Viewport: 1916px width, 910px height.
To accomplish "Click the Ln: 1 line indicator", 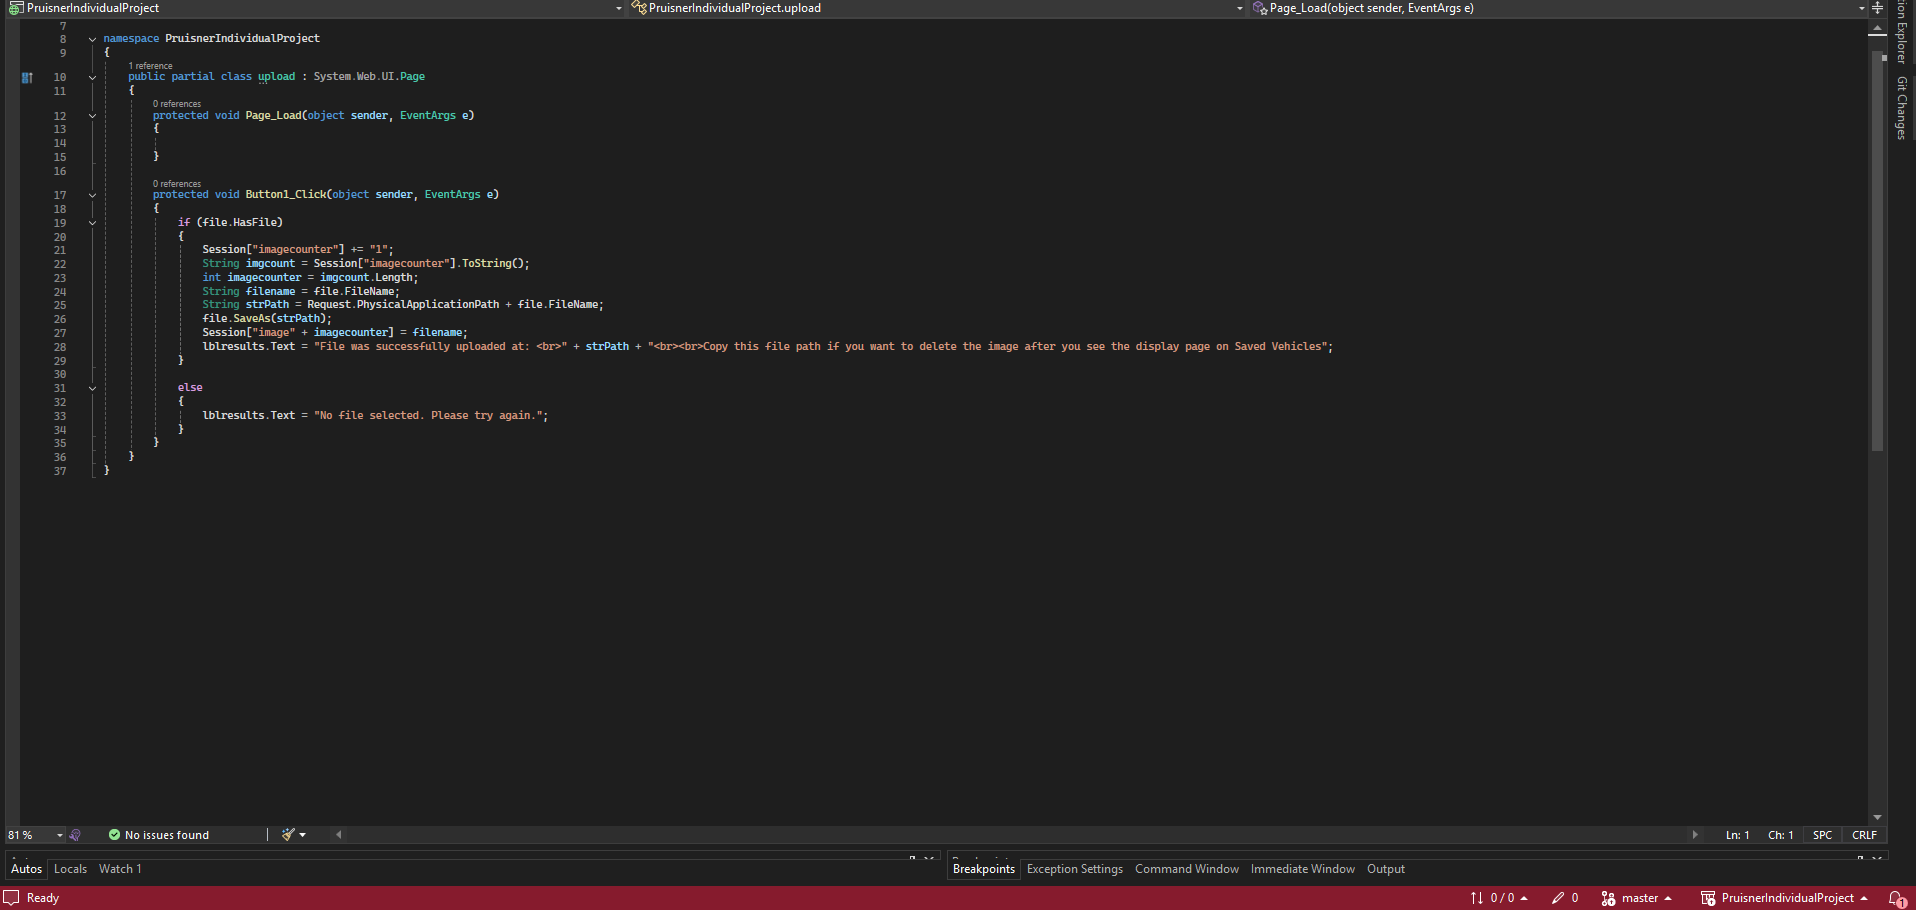I will 1737,835.
